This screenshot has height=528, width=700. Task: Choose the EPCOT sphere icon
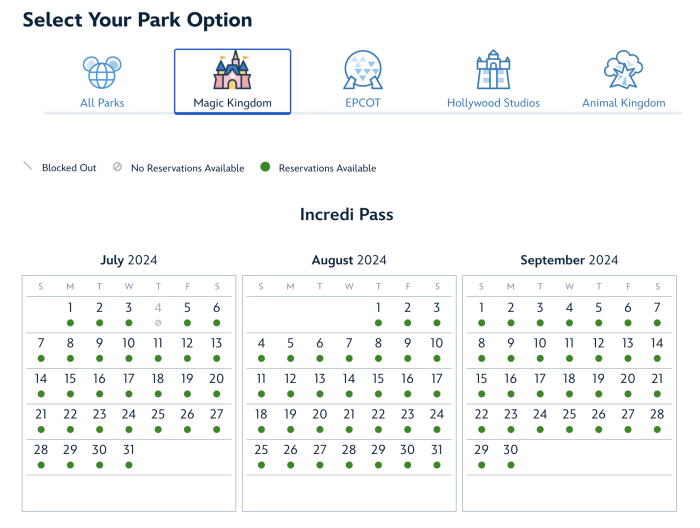(363, 70)
